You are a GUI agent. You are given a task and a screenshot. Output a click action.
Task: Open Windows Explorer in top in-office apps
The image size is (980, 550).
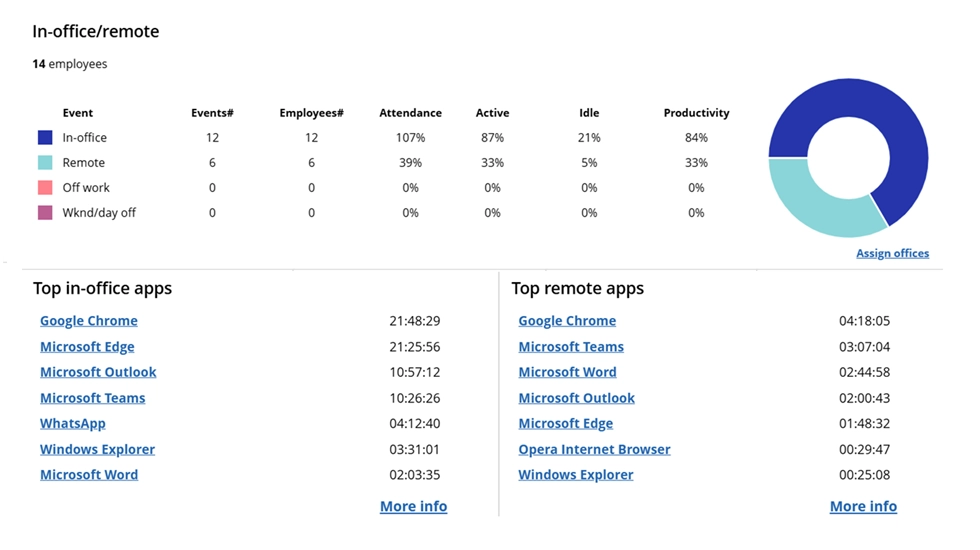point(98,449)
